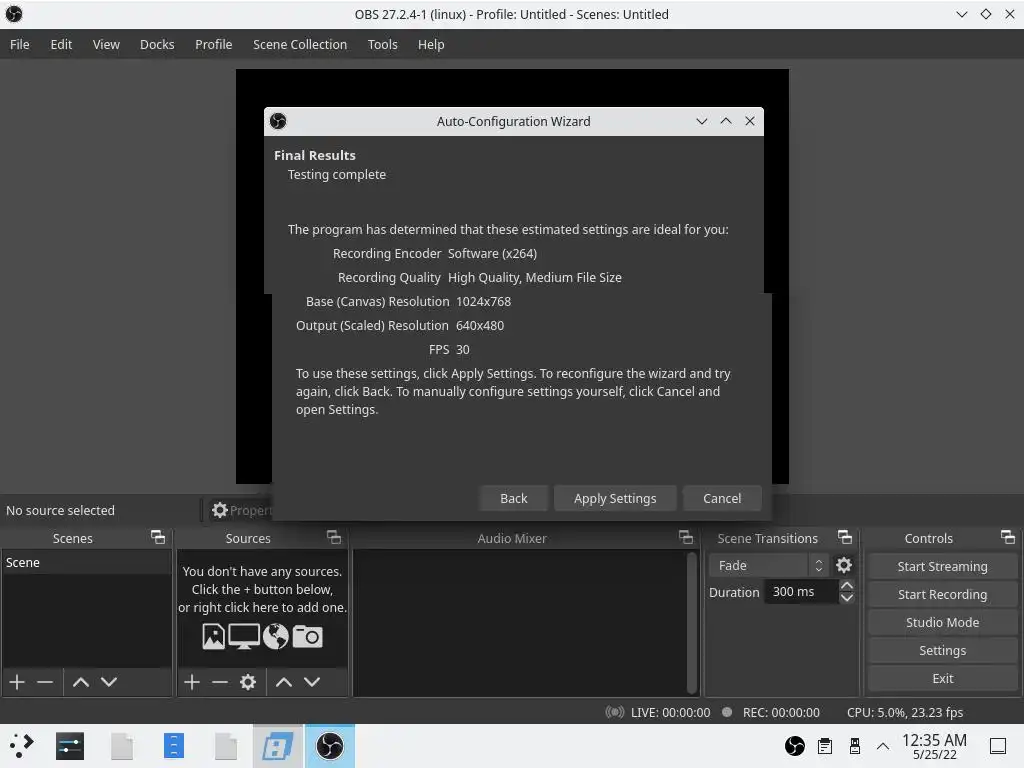Image resolution: width=1024 pixels, height=768 pixels.
Task: Undock the Scenes panel
Action: pyautogui.click(x=158, y=537)
